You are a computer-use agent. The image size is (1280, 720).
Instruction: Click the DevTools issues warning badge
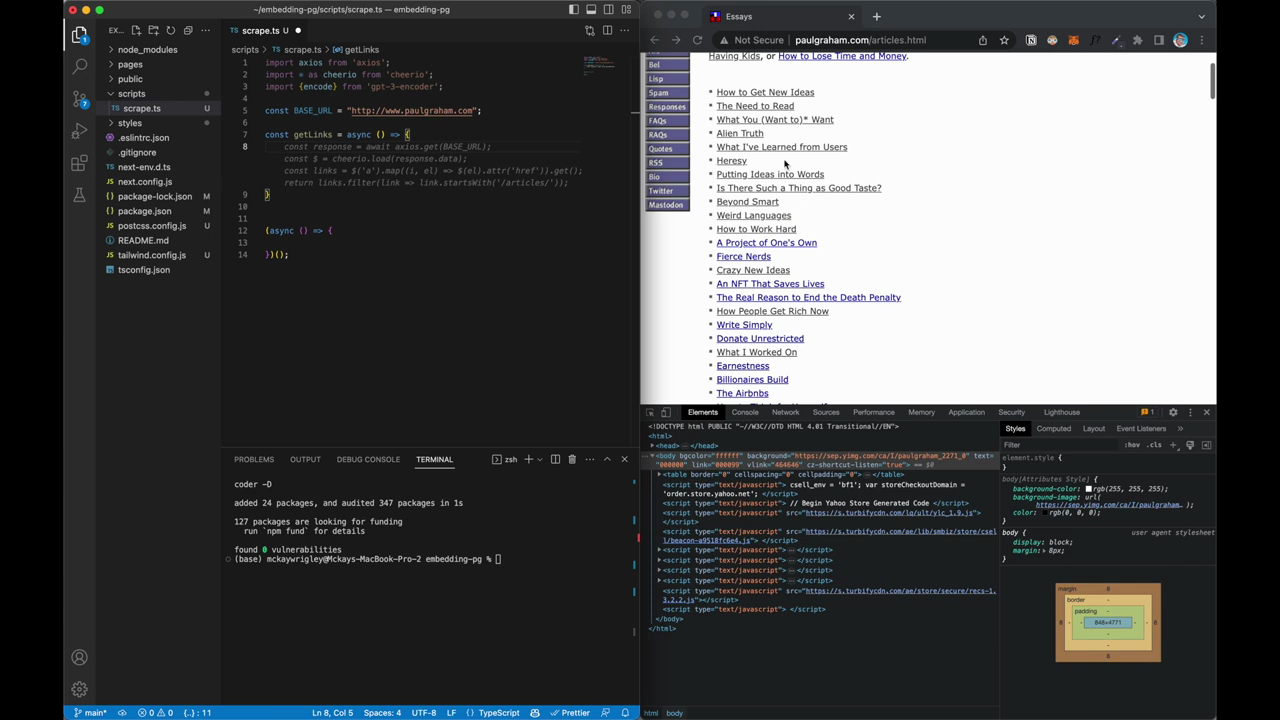[x=1148, y=412]
